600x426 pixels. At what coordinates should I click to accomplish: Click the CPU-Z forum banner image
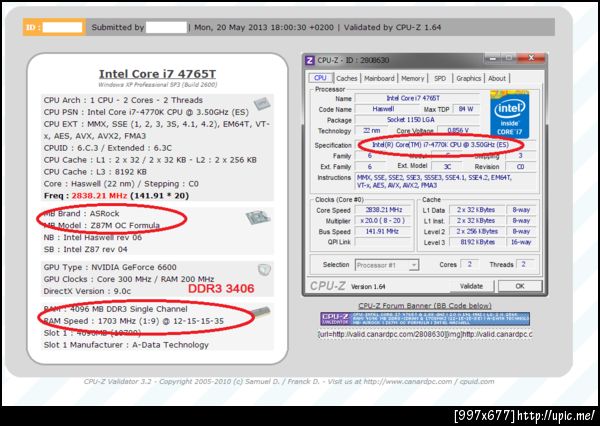[425, 318]
